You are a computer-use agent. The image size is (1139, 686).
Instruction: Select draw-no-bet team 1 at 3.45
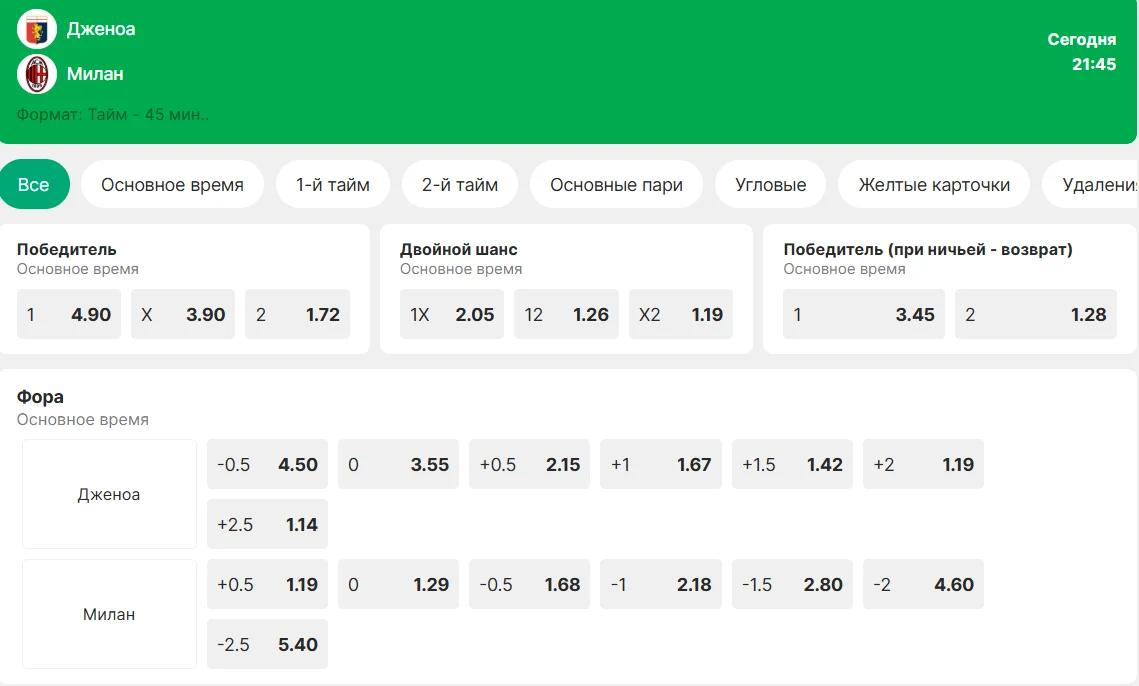click(863, 315)
